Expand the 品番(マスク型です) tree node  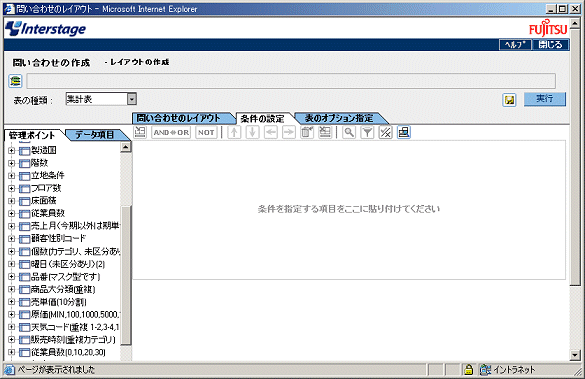(x=11, y=277)
